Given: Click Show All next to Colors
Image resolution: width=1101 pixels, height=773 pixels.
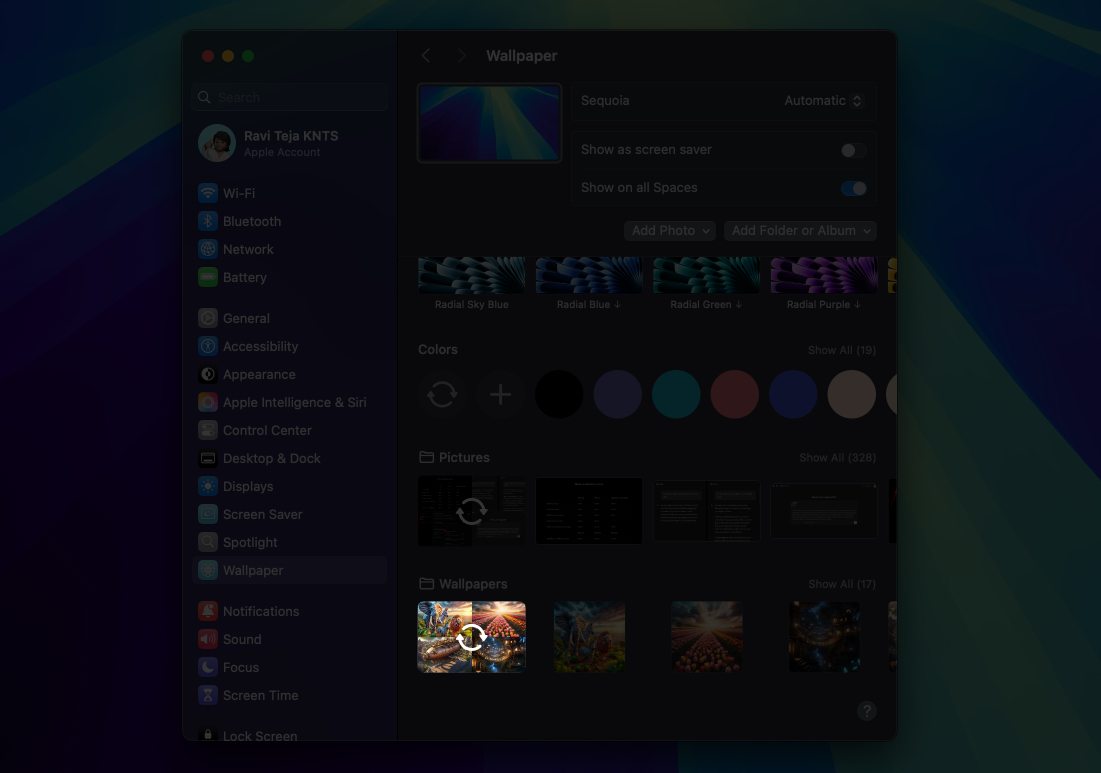Looking at the screenshot, I should pos(842,350).
